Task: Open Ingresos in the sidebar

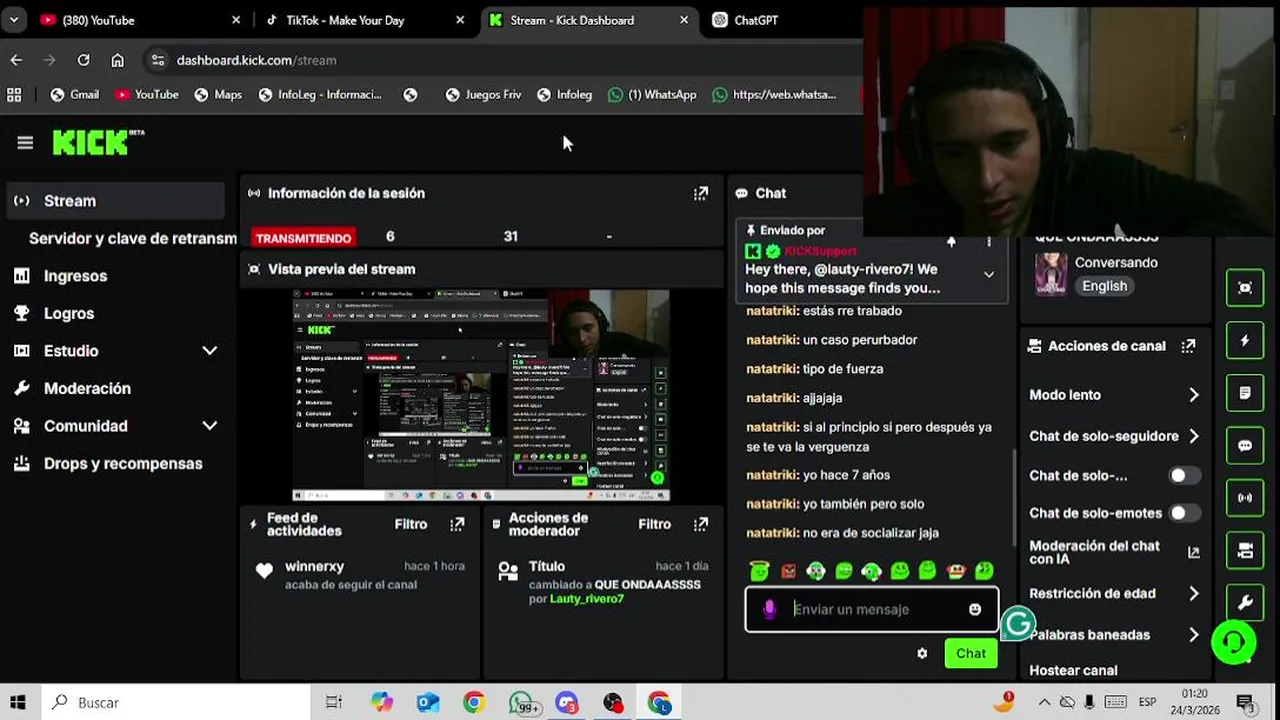Action: click(75, 276)
